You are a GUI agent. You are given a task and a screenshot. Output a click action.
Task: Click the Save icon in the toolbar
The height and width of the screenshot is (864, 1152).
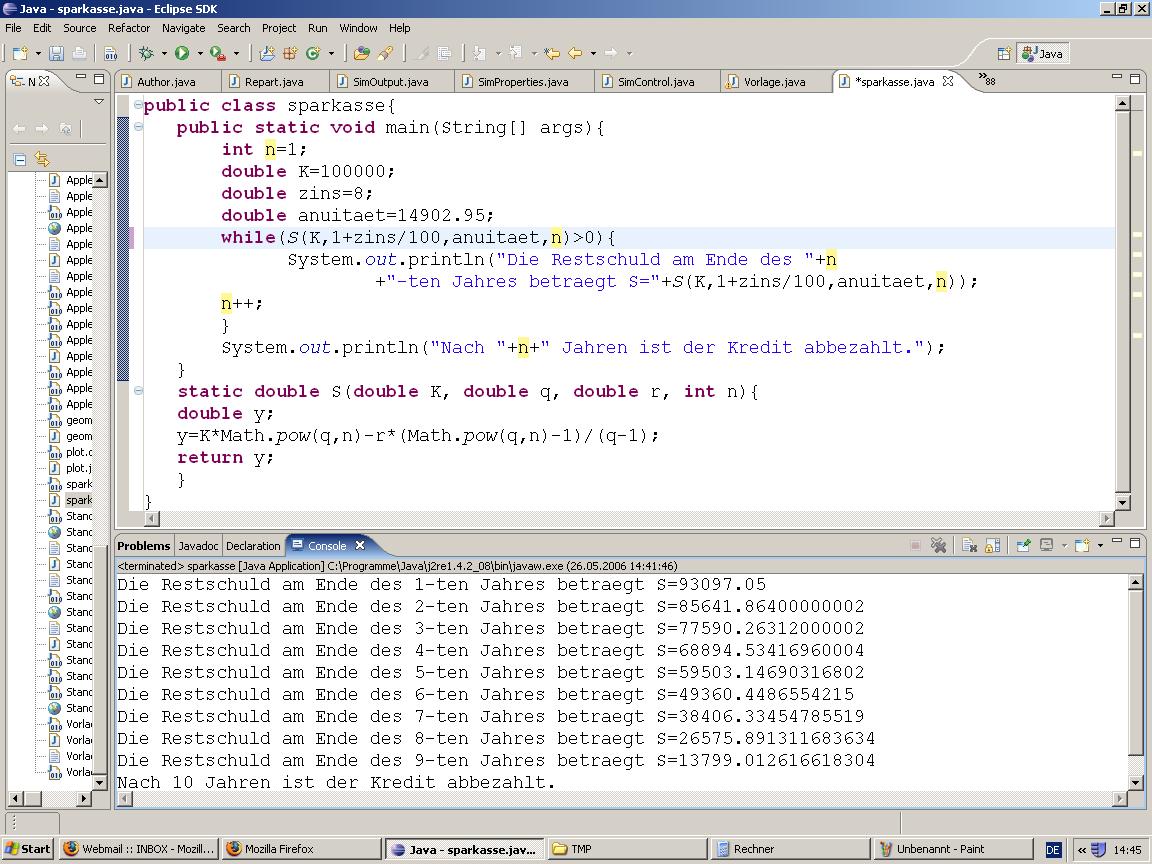coord(57,53)
